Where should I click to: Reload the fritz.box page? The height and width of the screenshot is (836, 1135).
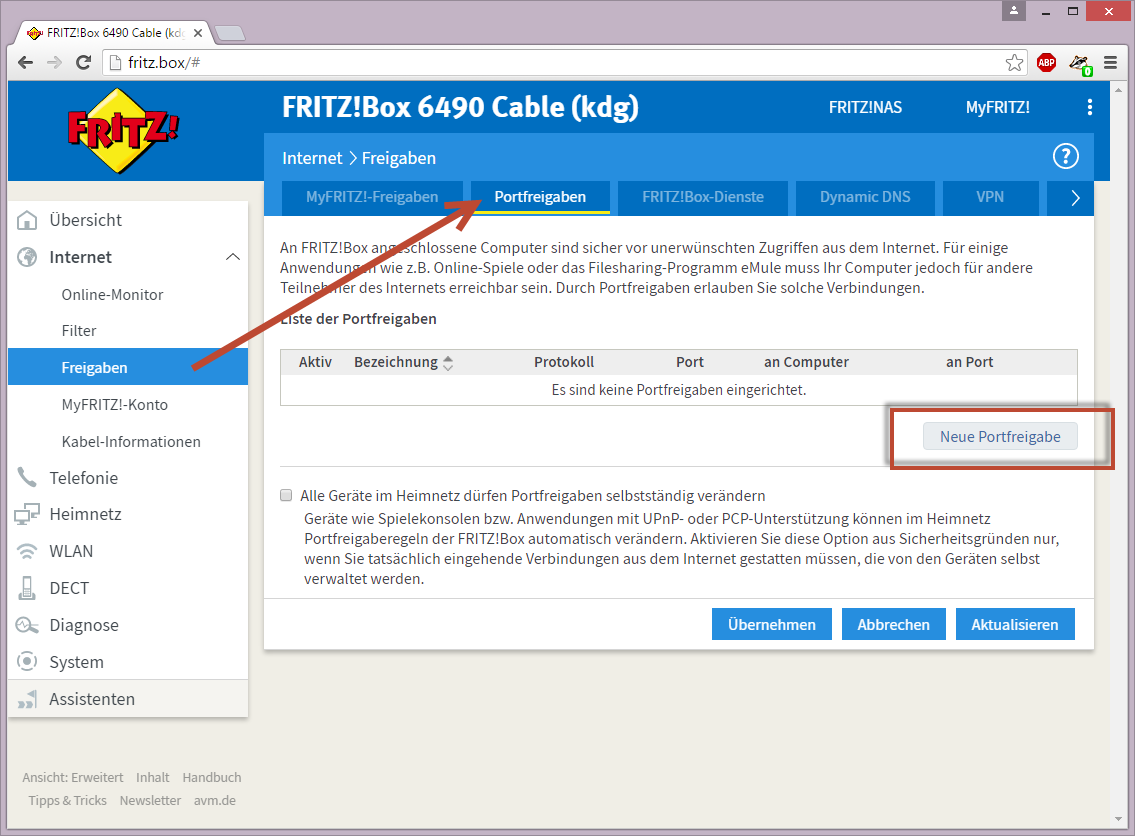84,63
